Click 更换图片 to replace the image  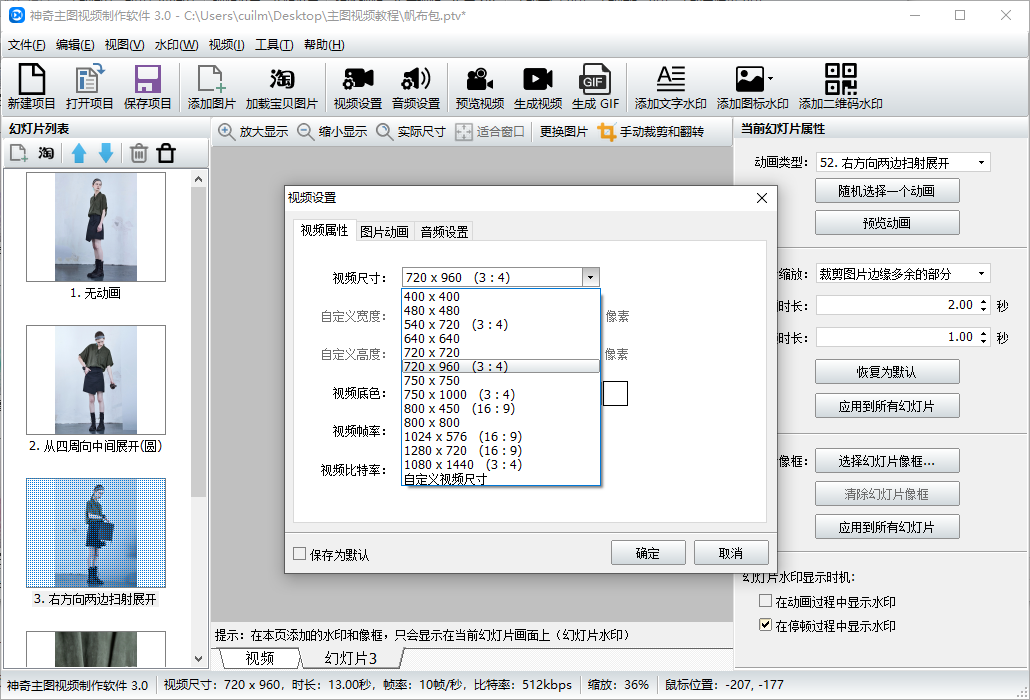[x=563, y=131]
